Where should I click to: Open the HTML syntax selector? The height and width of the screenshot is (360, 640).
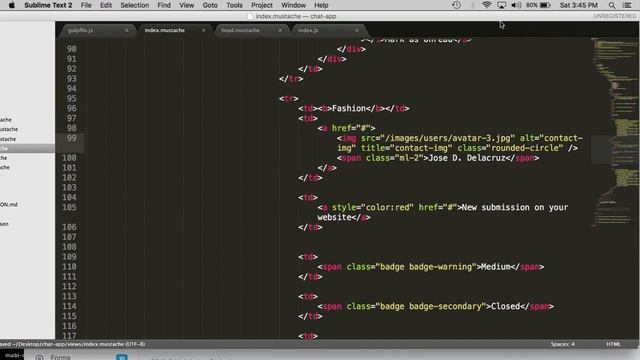[613, 344]
